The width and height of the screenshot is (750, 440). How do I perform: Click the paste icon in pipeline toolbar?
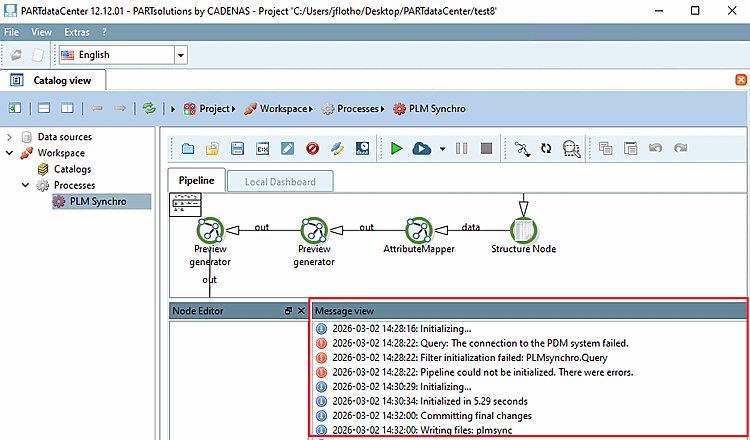click(x=630, y=149)
